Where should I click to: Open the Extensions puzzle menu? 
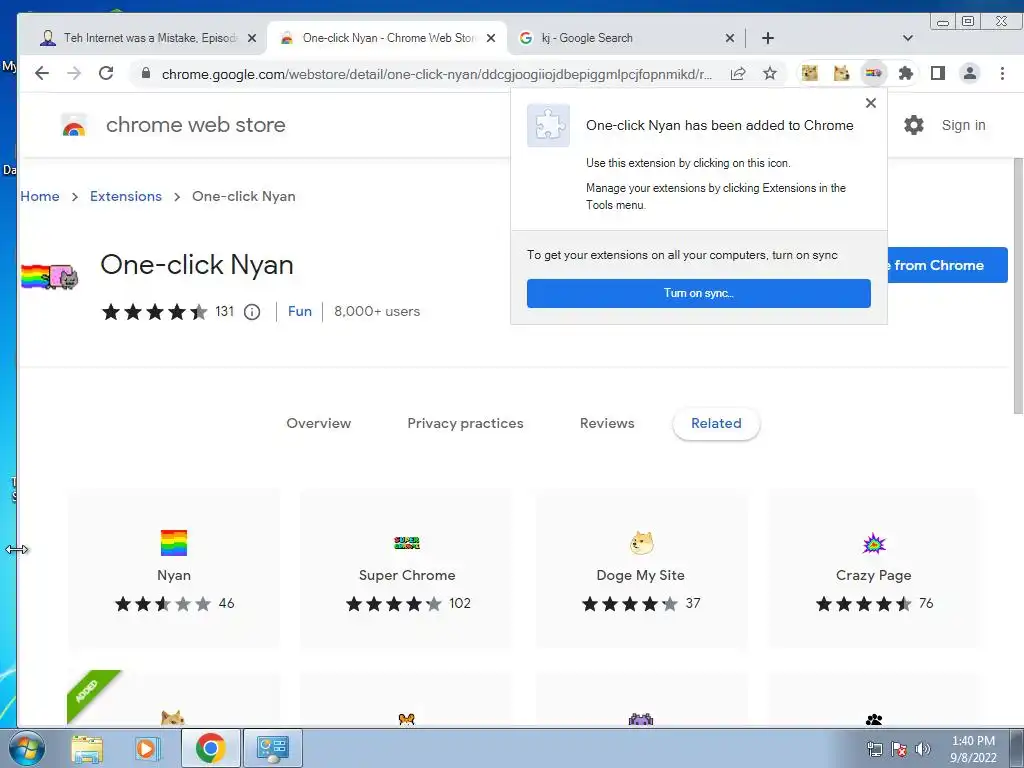(906, 73)
